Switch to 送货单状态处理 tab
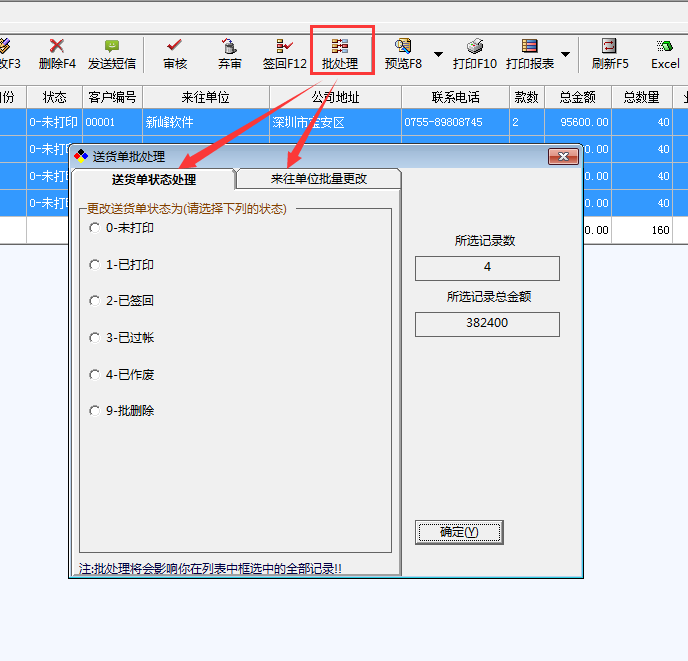 154,179
